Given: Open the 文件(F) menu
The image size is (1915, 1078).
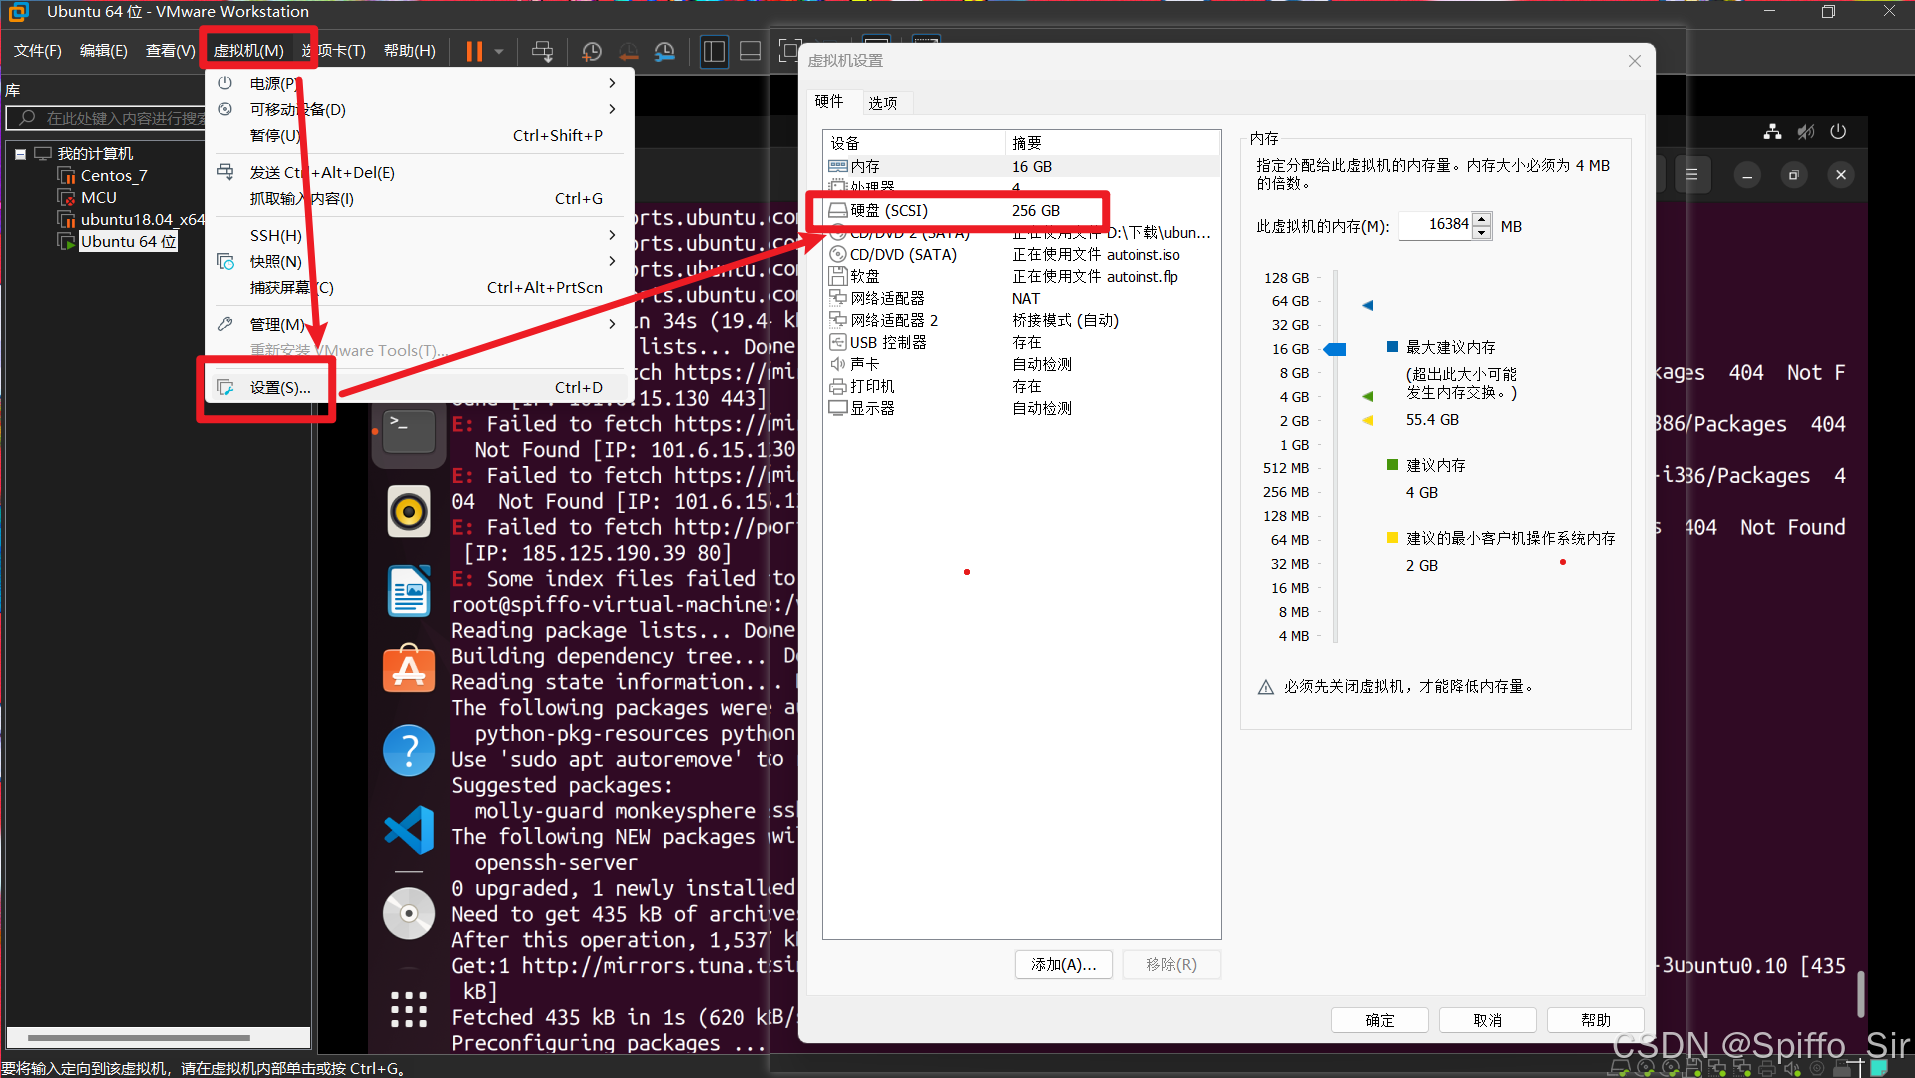Looking at the screenshot, I should [x=38, y=51].
